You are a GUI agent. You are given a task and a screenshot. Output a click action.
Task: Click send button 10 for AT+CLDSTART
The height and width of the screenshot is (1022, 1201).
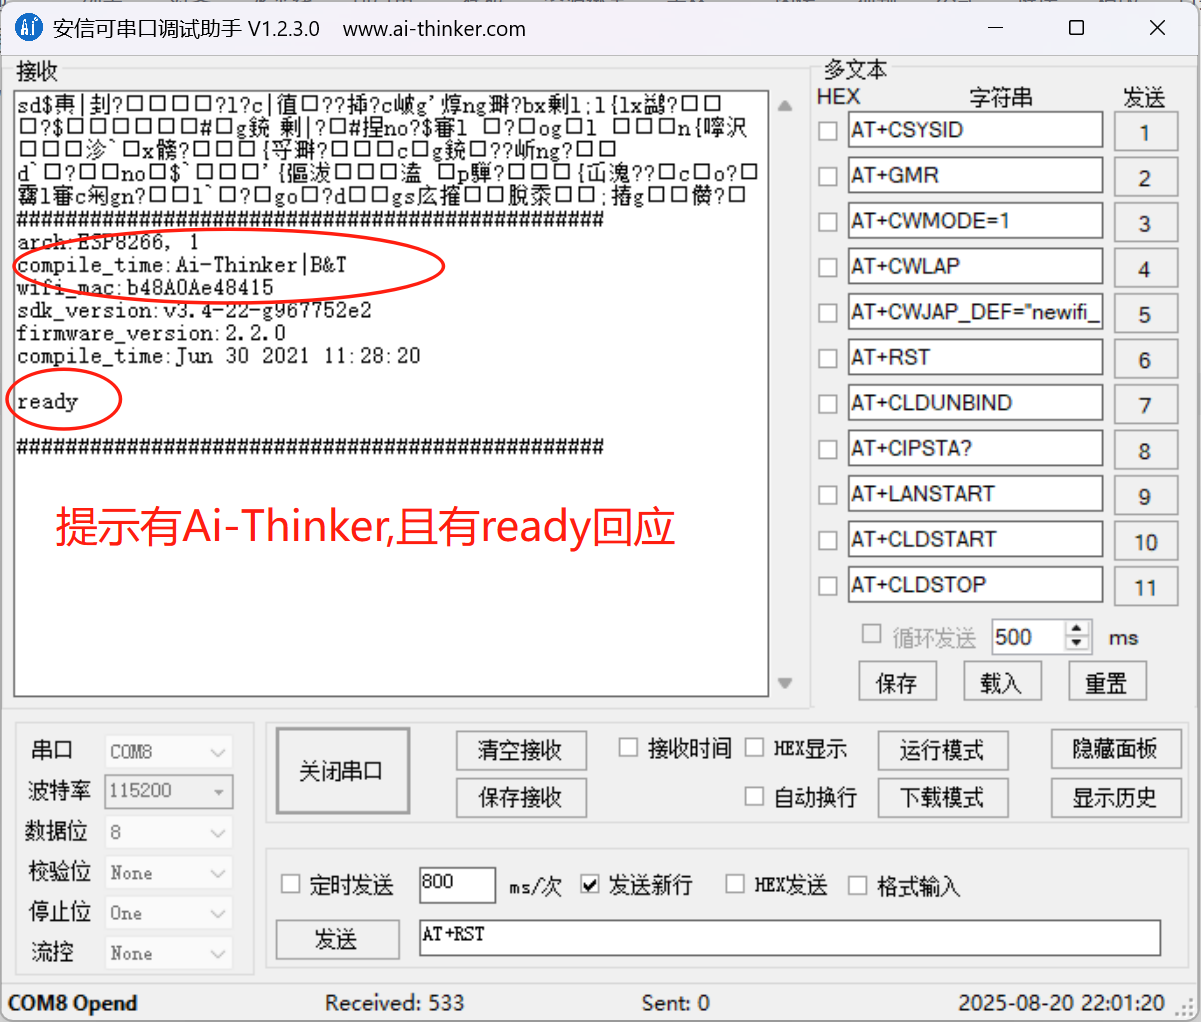1145,542
